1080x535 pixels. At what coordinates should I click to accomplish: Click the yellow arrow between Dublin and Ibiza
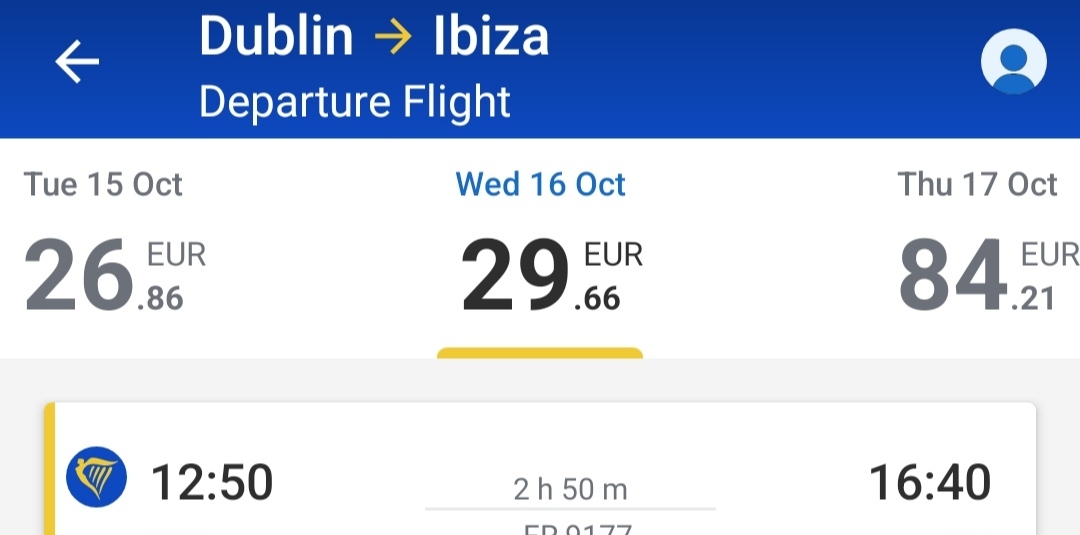(393, 37)
